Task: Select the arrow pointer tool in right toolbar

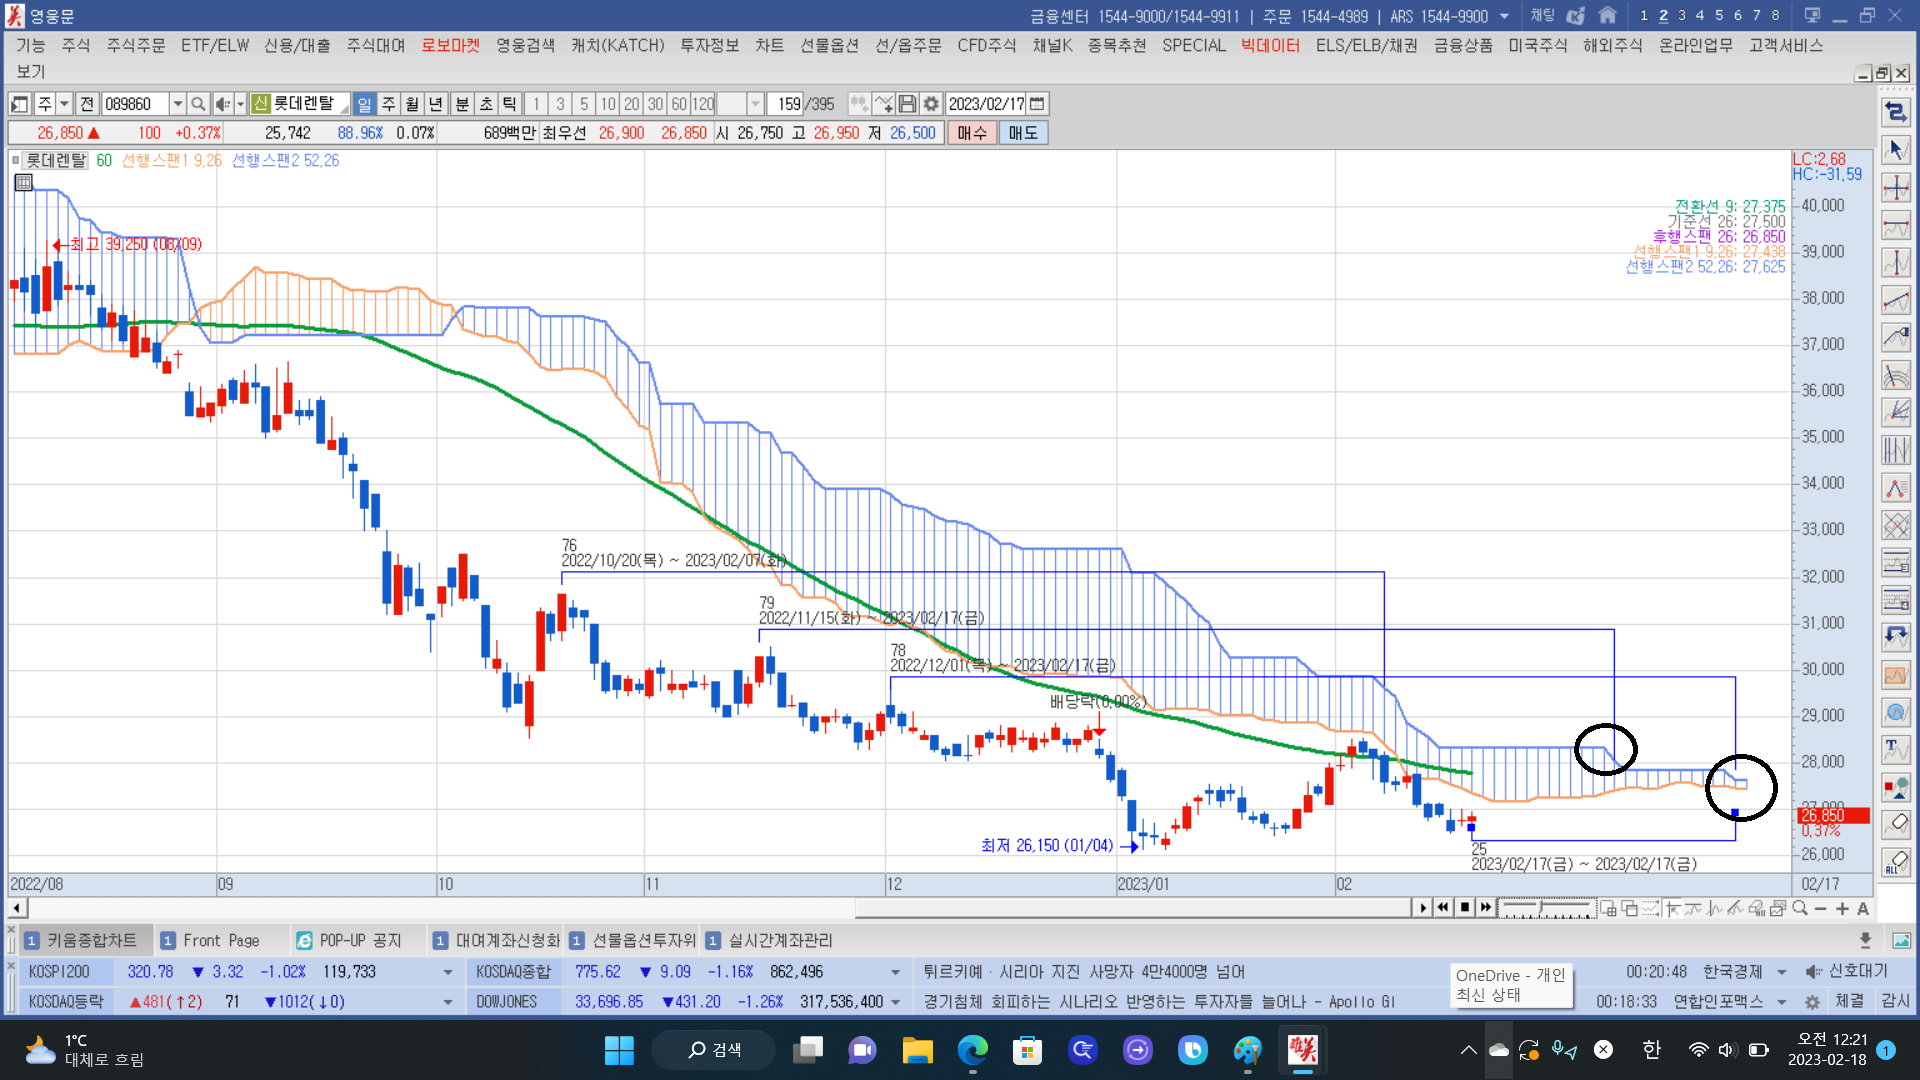Action: click(x=1896, y=150)
